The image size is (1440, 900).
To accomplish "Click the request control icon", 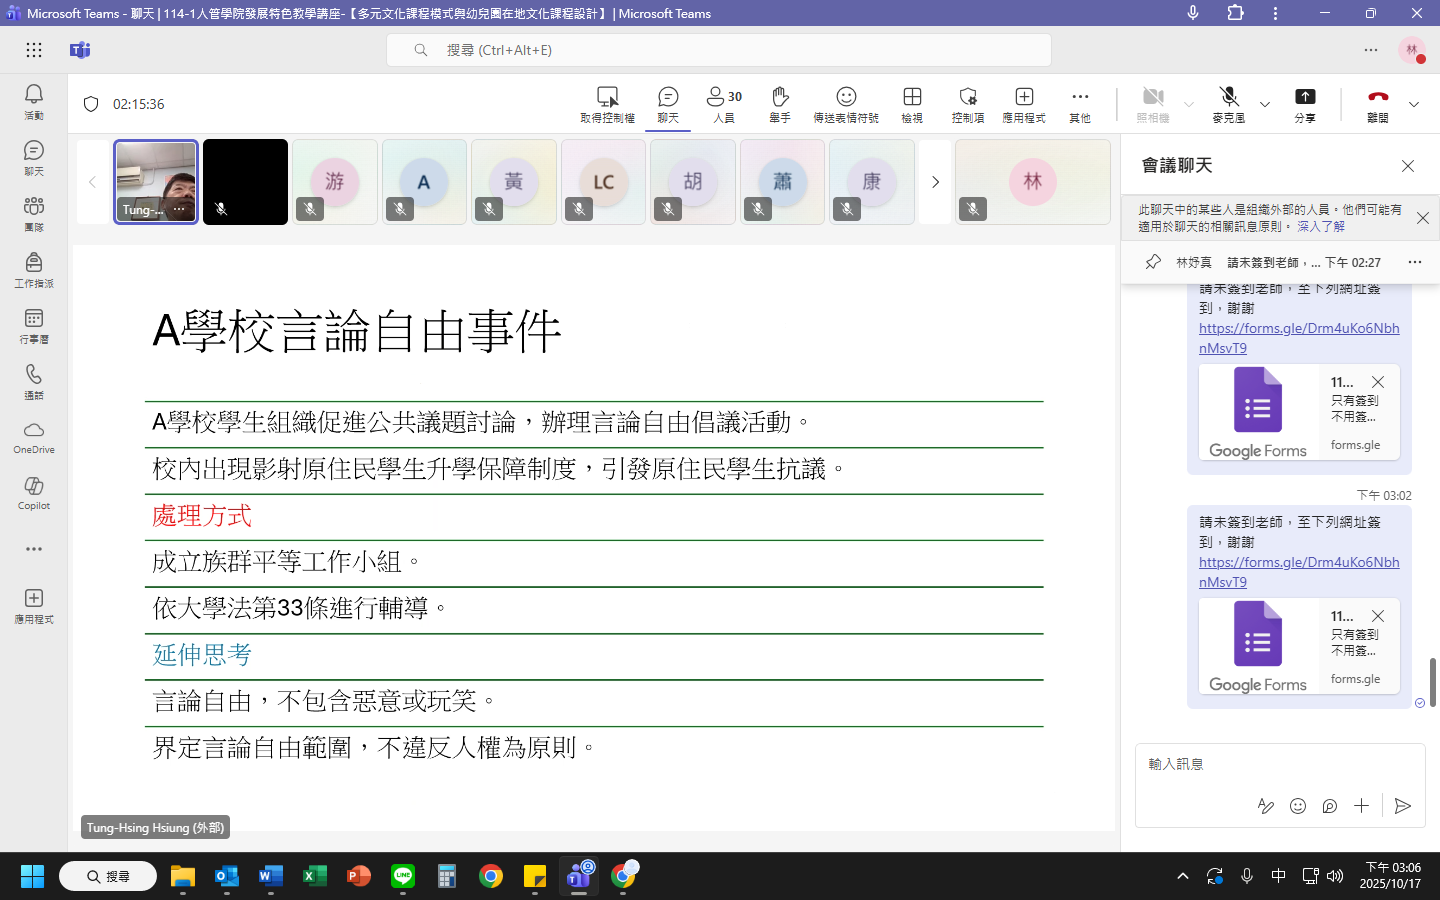I will [607, 103].
